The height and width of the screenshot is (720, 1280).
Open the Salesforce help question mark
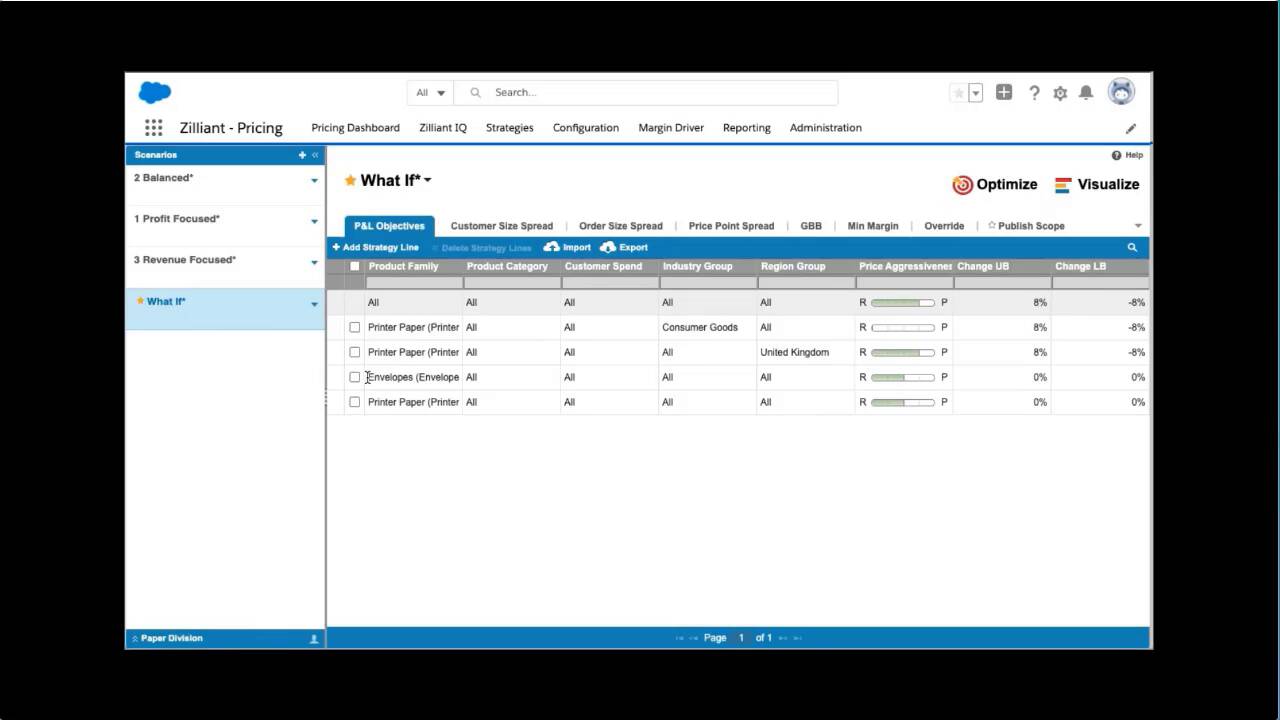point(1034,93)
